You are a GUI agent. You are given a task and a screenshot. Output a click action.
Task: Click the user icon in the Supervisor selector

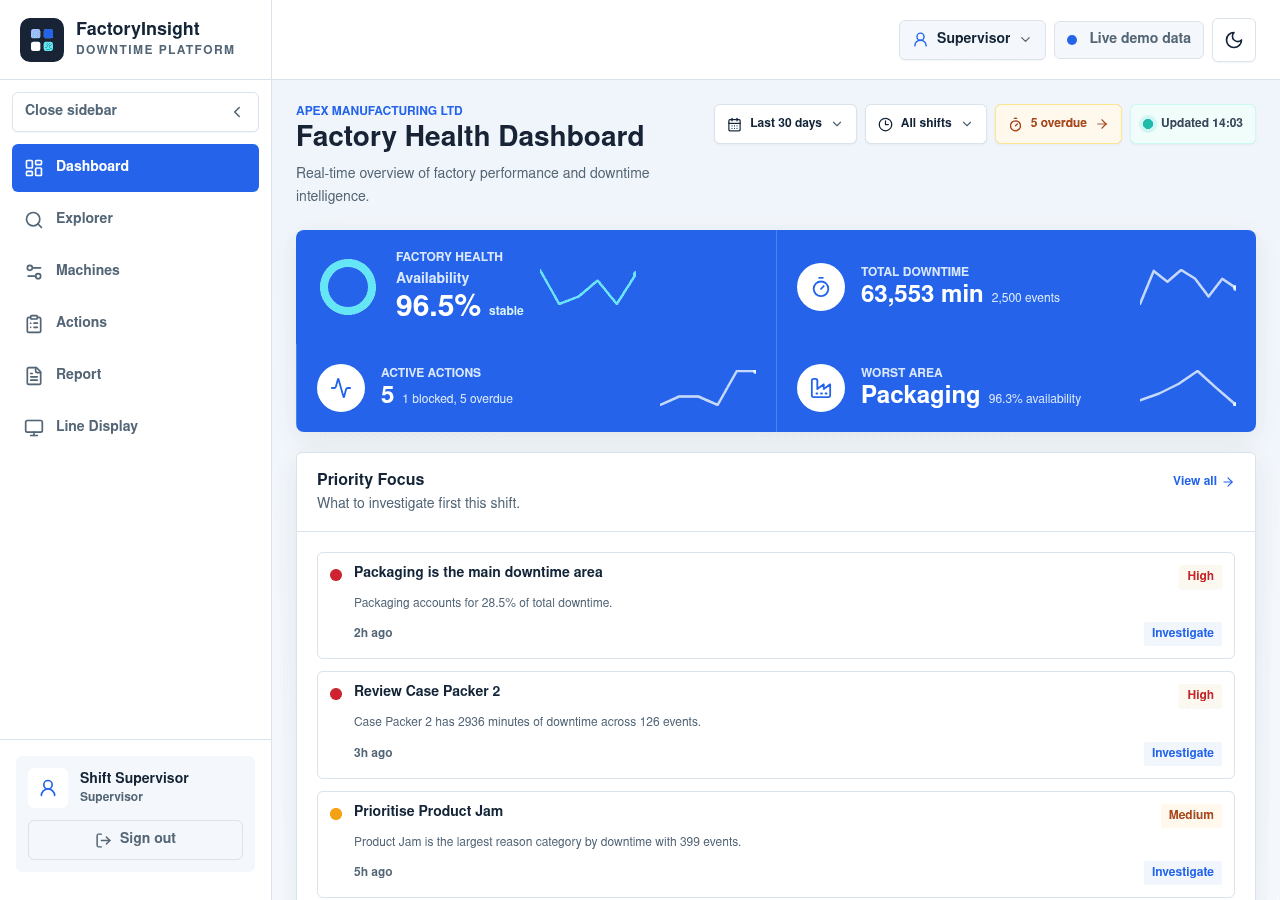920,40
